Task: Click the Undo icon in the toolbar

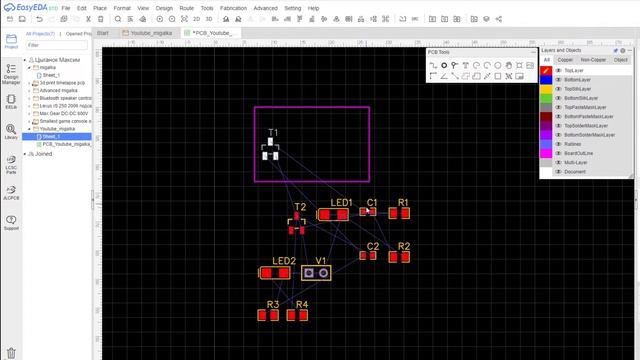Action: 39,19
